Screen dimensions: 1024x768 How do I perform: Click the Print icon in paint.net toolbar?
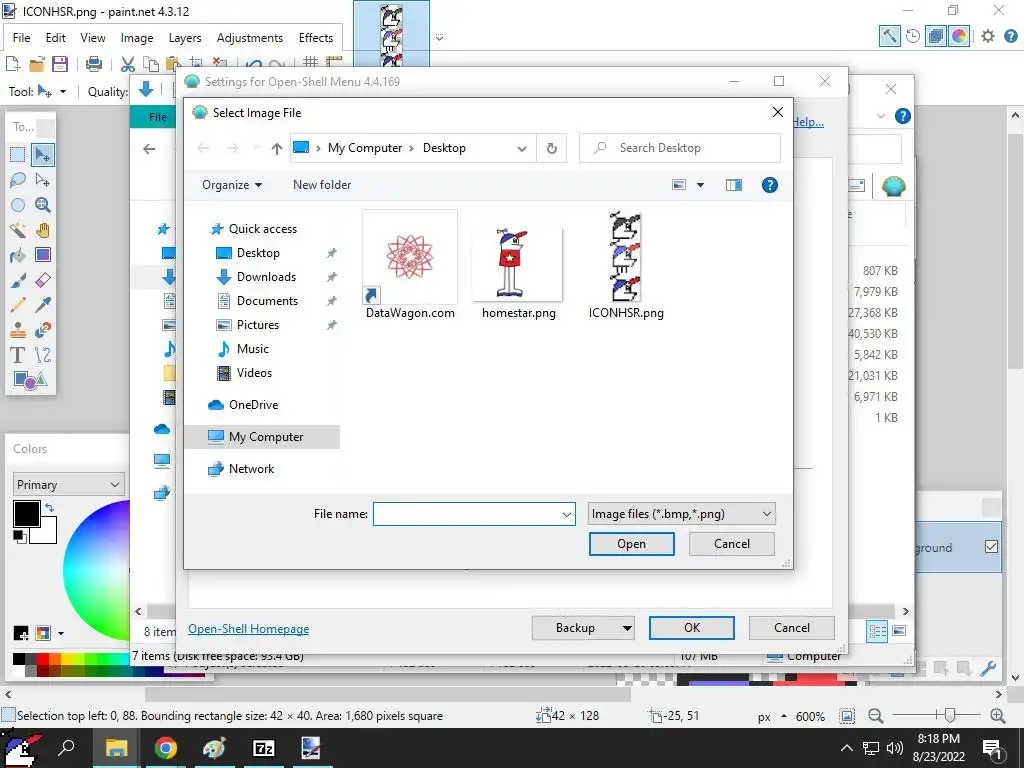tap(94, 63)
